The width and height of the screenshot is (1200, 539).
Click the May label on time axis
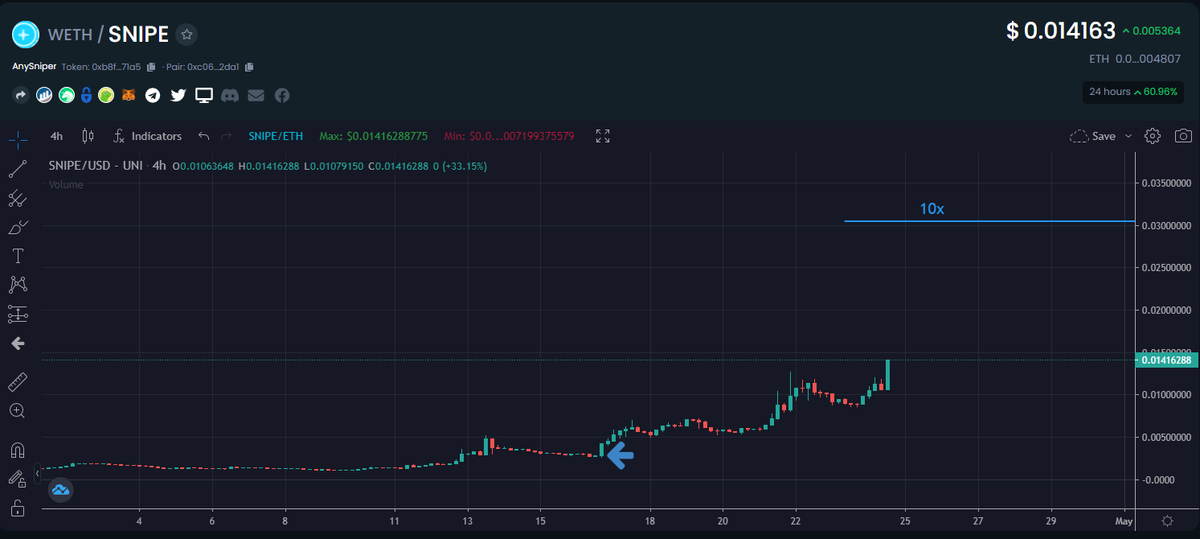(x=1125, y=521)
